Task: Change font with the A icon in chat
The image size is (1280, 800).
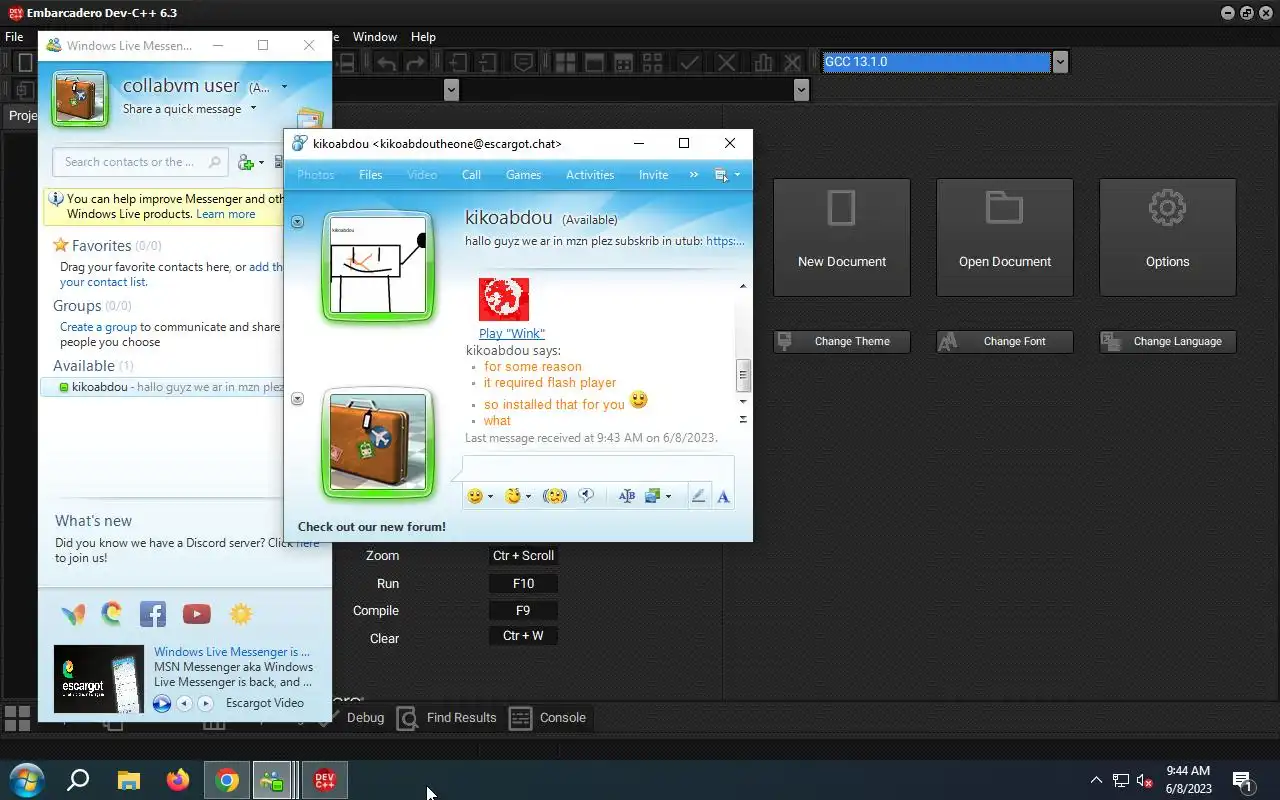Action: point(723,496)
